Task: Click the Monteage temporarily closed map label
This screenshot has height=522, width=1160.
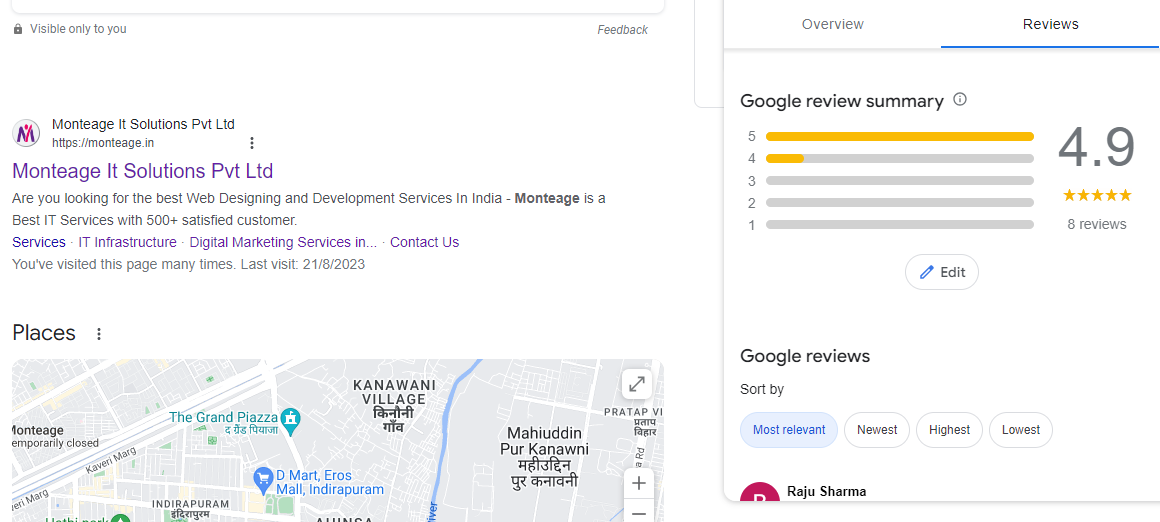Action: coord(55,436)
